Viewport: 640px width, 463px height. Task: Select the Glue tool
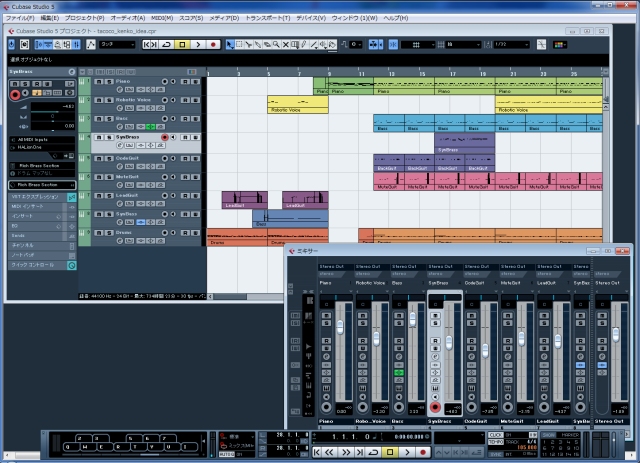[258, 45]
